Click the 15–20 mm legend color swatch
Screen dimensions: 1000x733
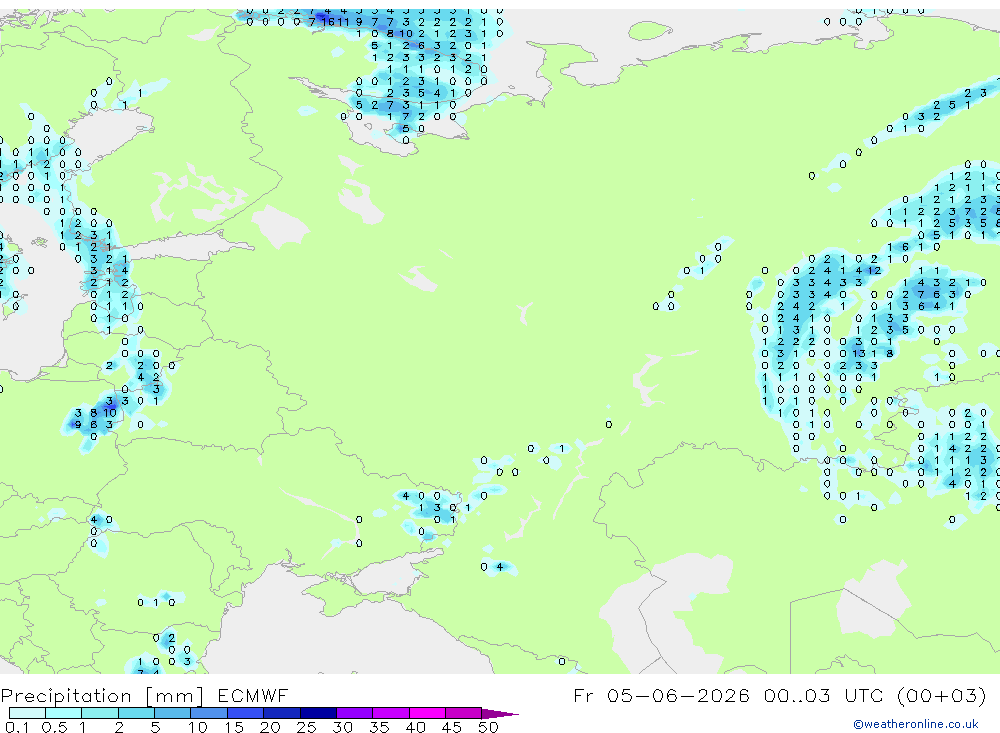[246, 713]
